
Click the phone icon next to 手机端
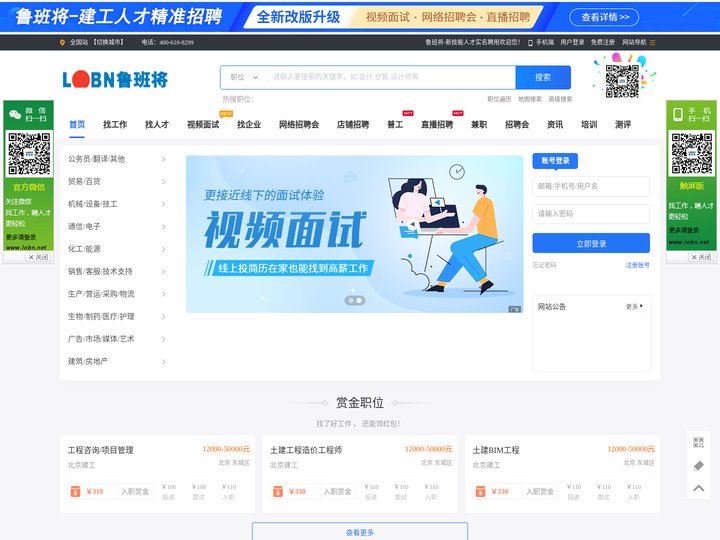click(x=530, y=42)
